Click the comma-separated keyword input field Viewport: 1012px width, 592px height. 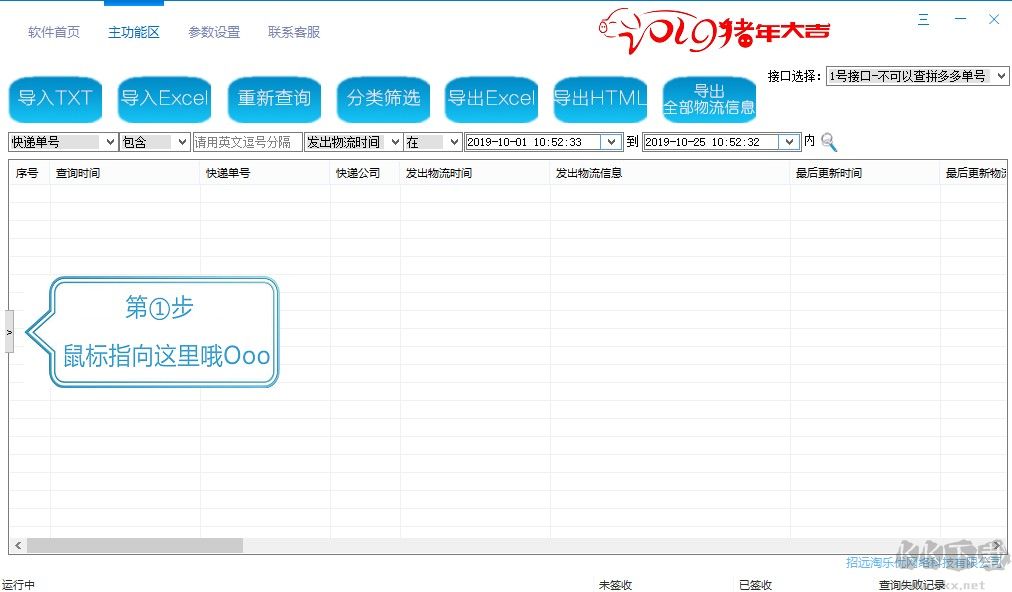click(247, 143)
